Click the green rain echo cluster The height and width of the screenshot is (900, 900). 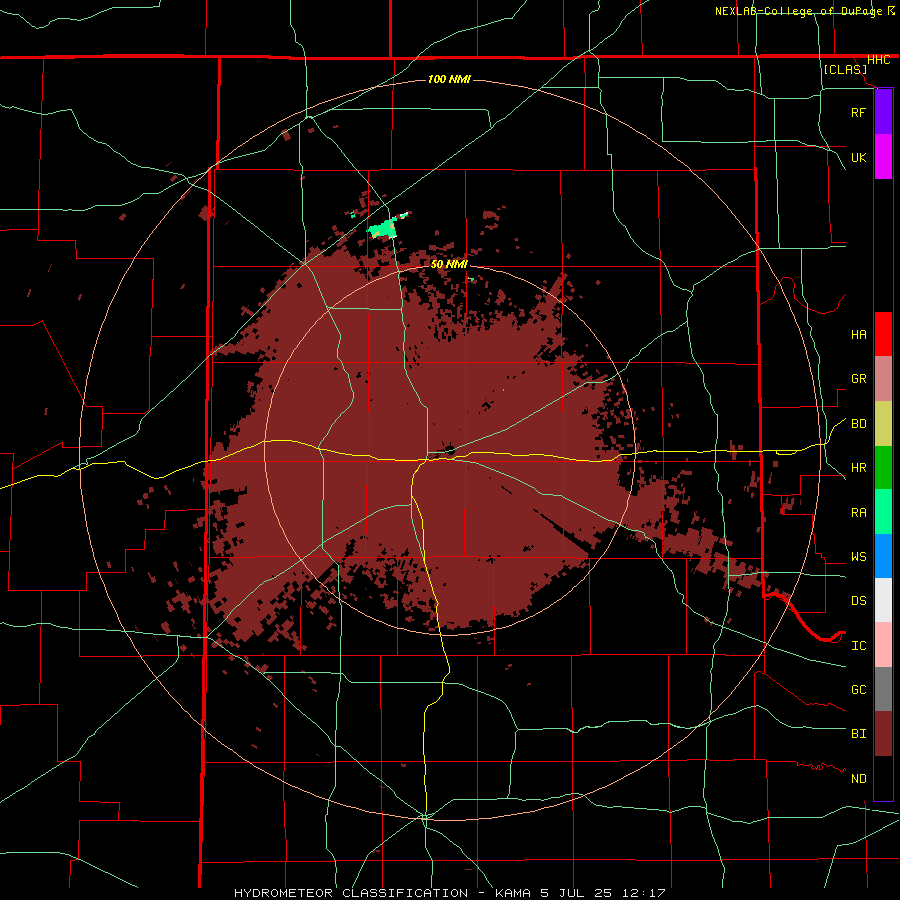pos(383,228)
